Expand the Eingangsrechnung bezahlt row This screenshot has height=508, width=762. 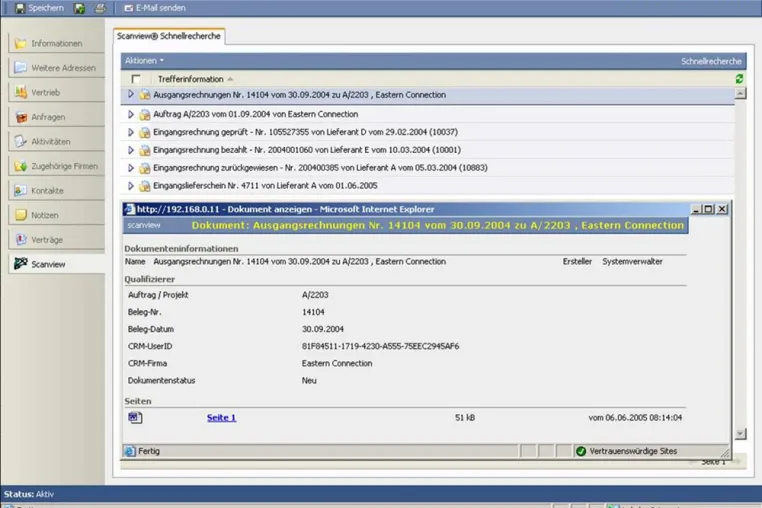point(131,150)
